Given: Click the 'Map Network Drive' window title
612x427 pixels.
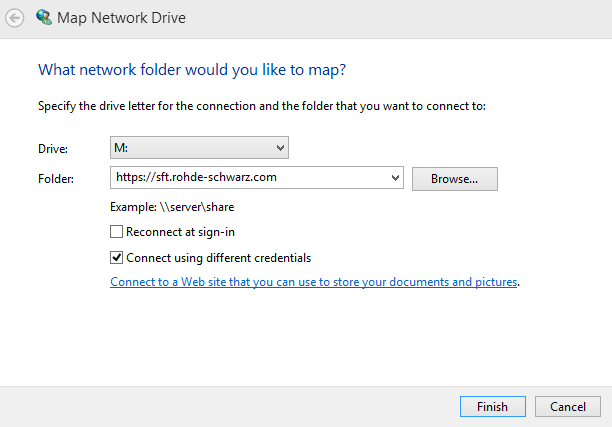Looking at the screenshot, I should coord(121,18).
